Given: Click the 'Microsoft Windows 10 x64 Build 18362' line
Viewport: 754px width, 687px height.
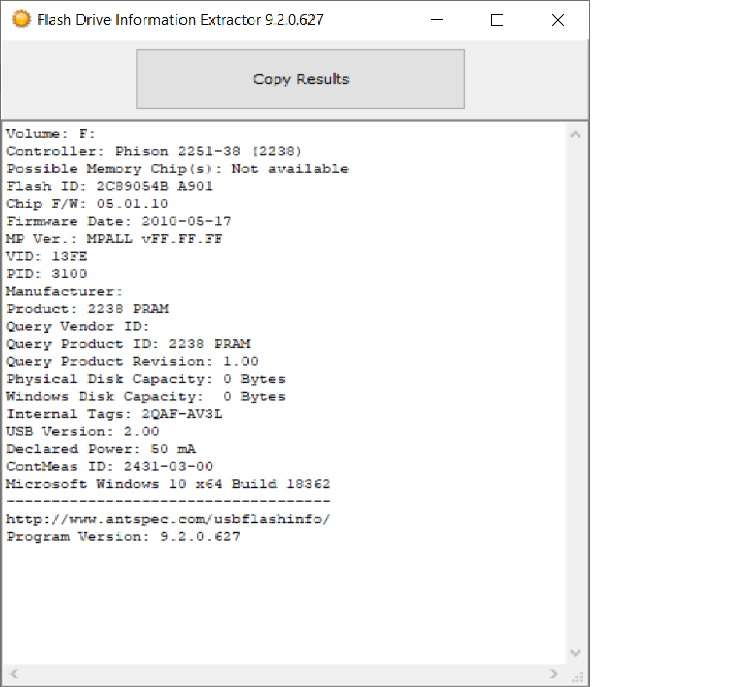Looking at the screenshot, I should 168,484.
